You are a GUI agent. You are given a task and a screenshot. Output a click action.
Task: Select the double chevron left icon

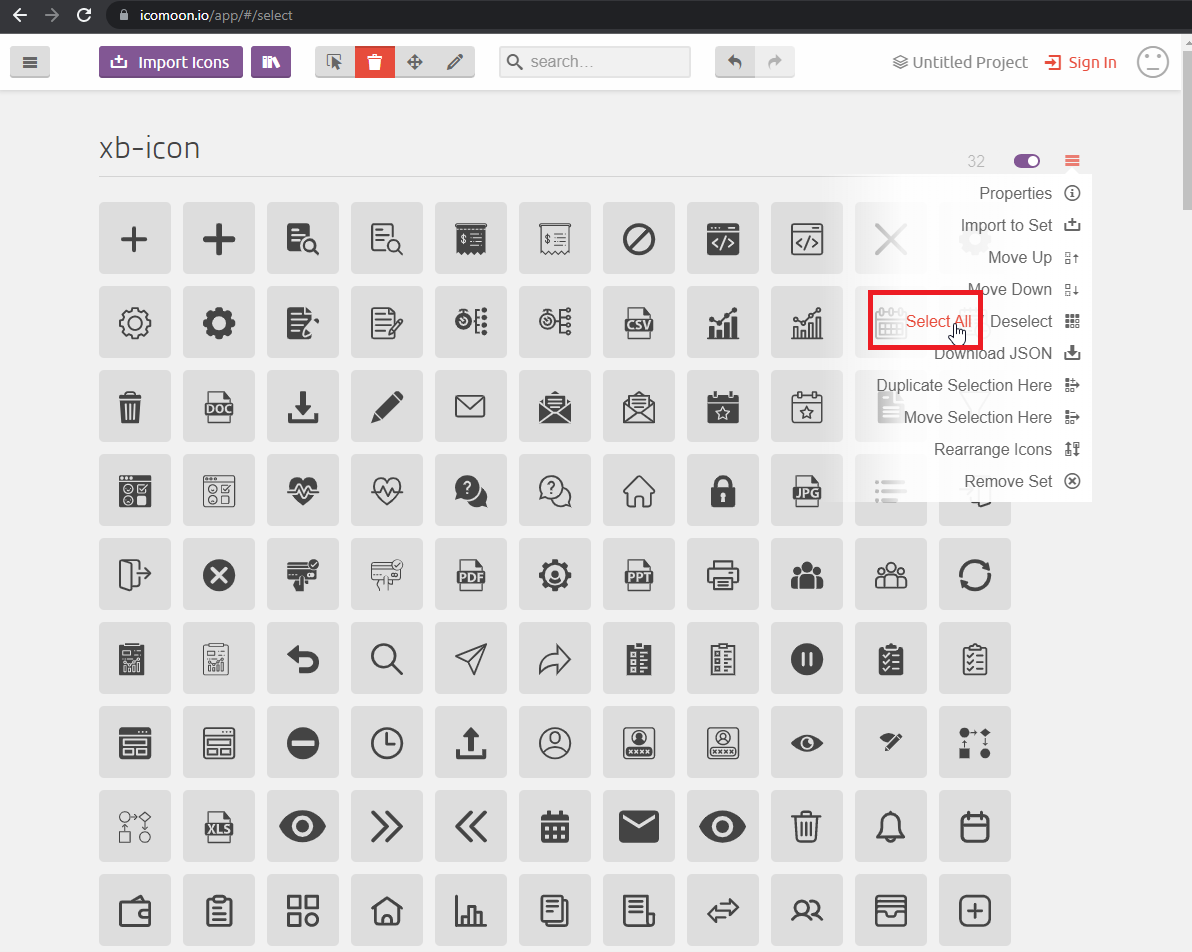(471, 826)
